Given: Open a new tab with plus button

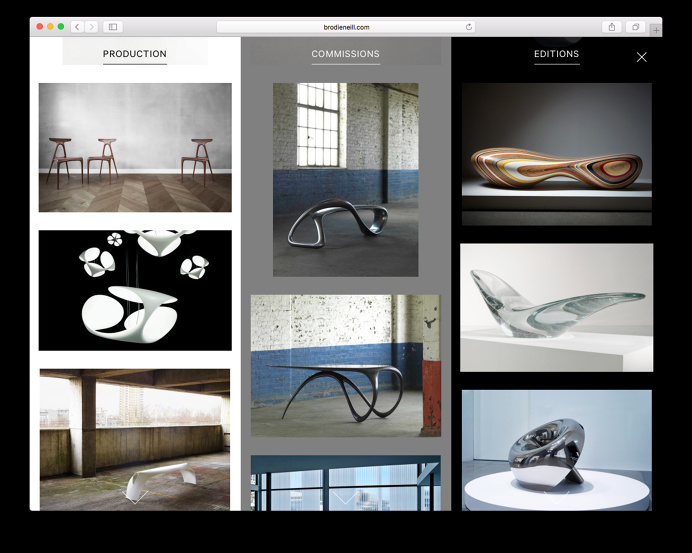Looking at the screenshot, I should [x=655, y=29].
